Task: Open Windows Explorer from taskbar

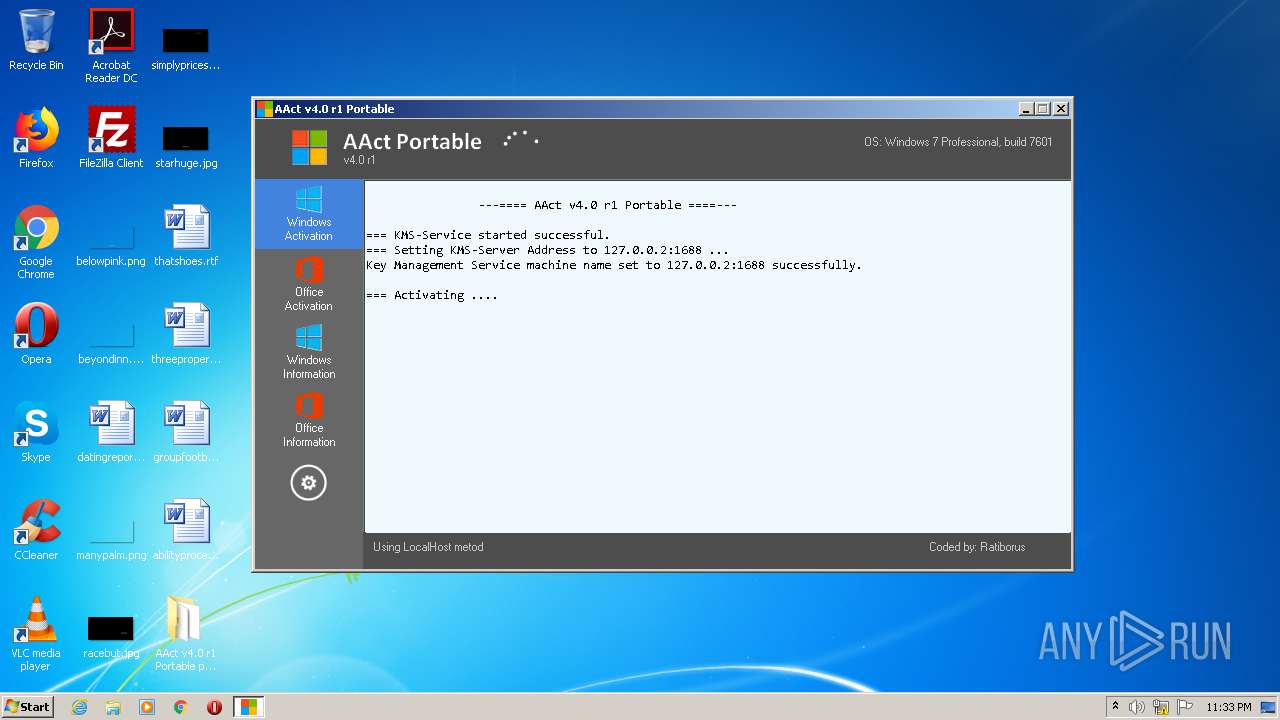Action: click(x=113, y=707)
